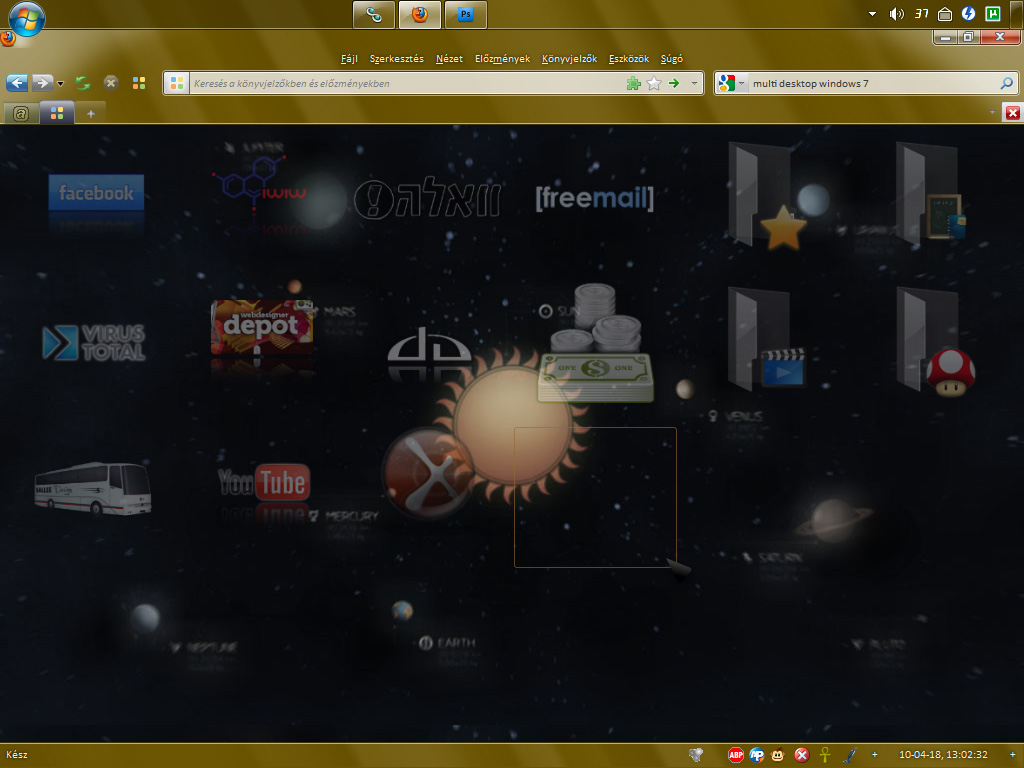The image size is (1024, 768).
Task: Open the Fájl menu
Action: point(349,59)
